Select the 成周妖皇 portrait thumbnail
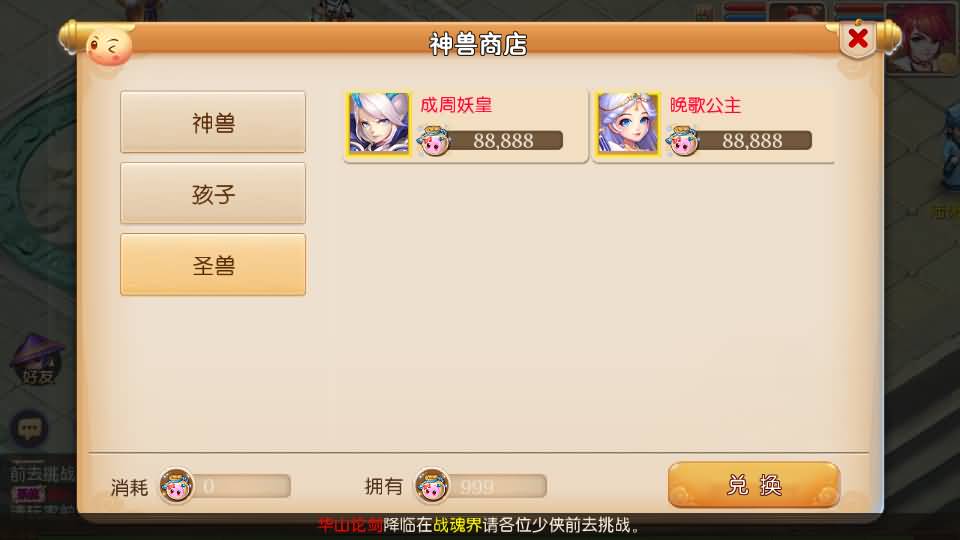960x540 pixels. pyautogui.click(x=378, y=124)
